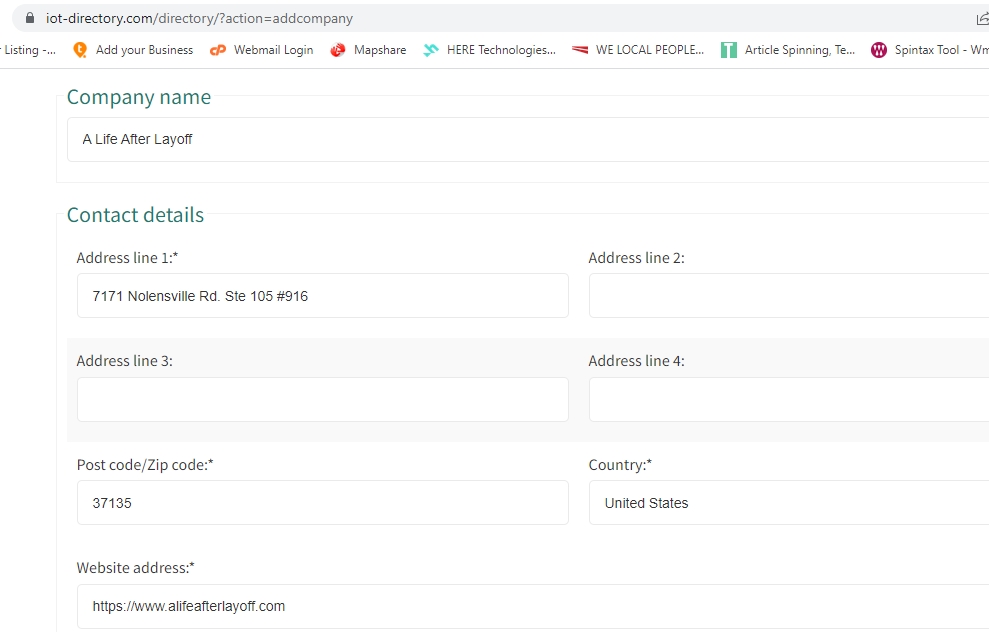Viewport: 989px width, 632px height.
Task: Click into the Address line 4 field
Action: tap(788, 399)
